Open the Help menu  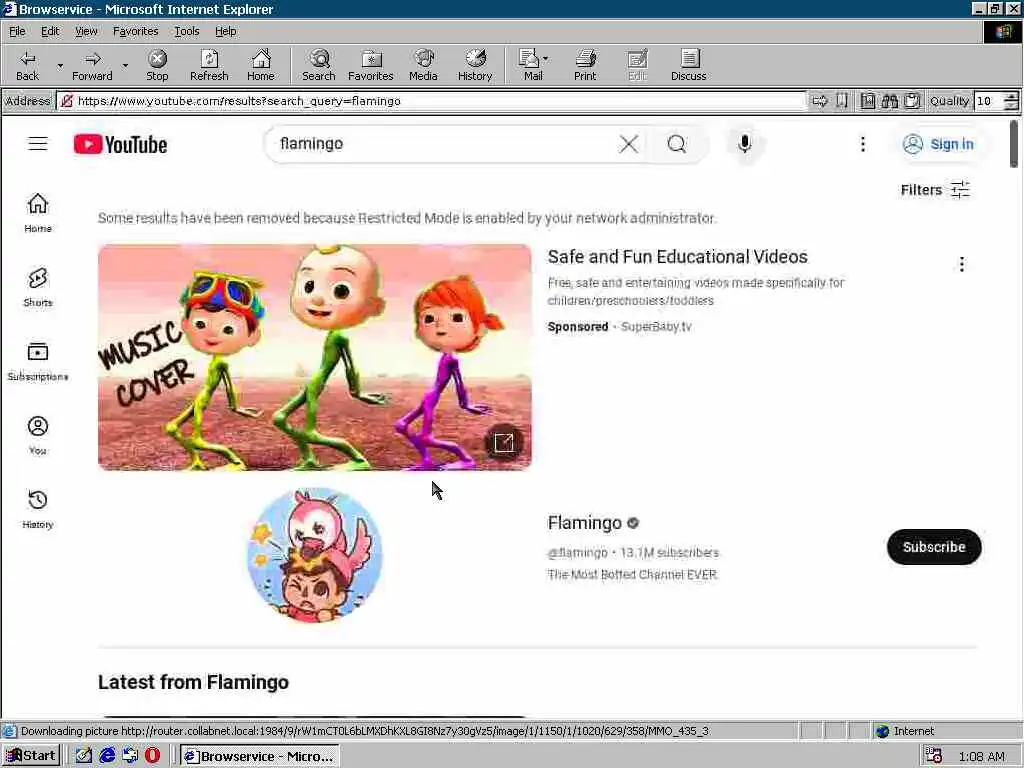(x=225, y=31)
